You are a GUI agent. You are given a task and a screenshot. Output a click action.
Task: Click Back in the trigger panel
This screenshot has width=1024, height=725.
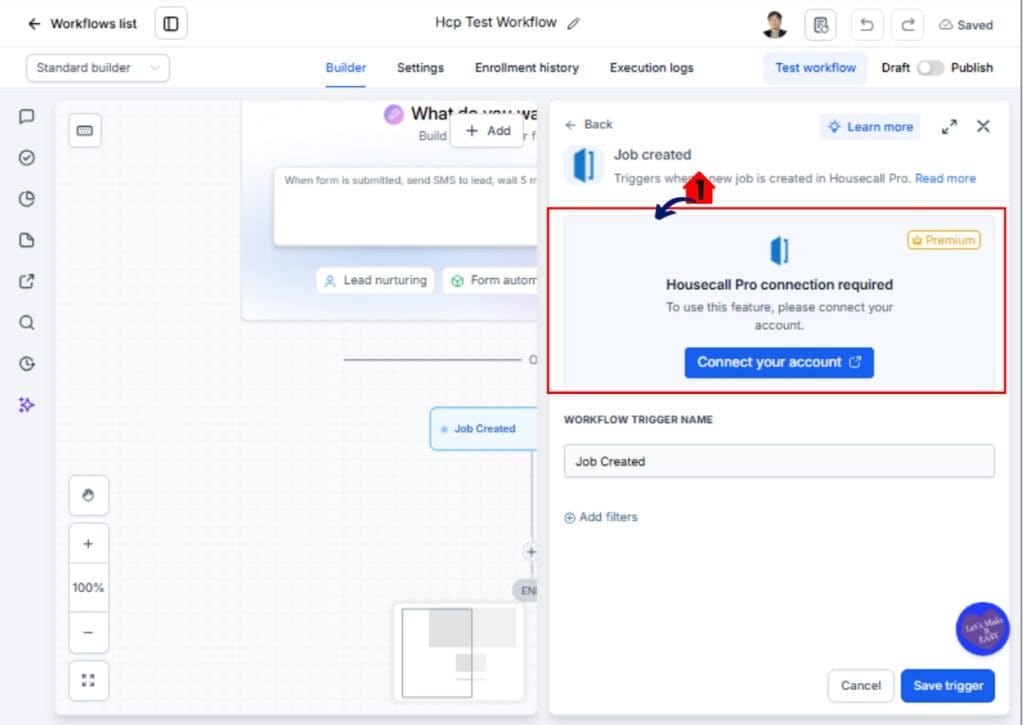(589, 124)
